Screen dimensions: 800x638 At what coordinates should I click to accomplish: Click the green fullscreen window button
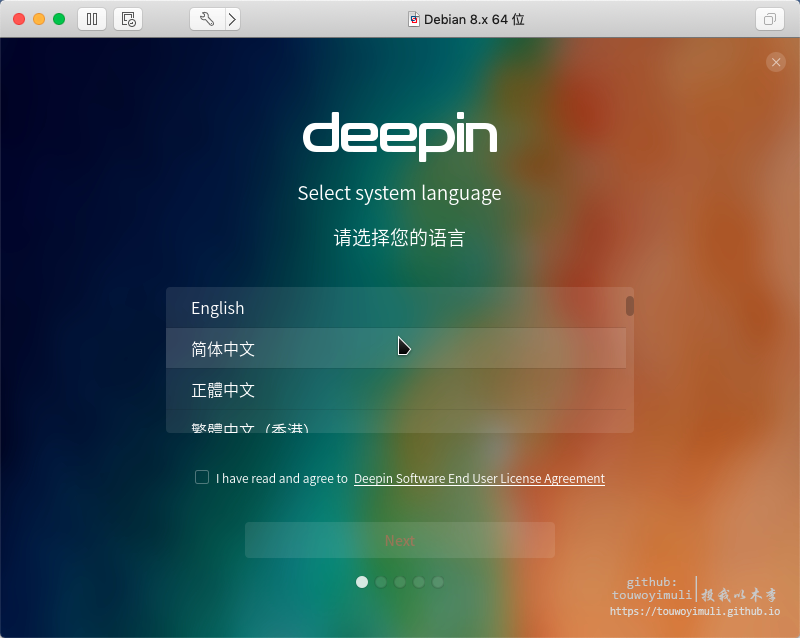[59, 19]
